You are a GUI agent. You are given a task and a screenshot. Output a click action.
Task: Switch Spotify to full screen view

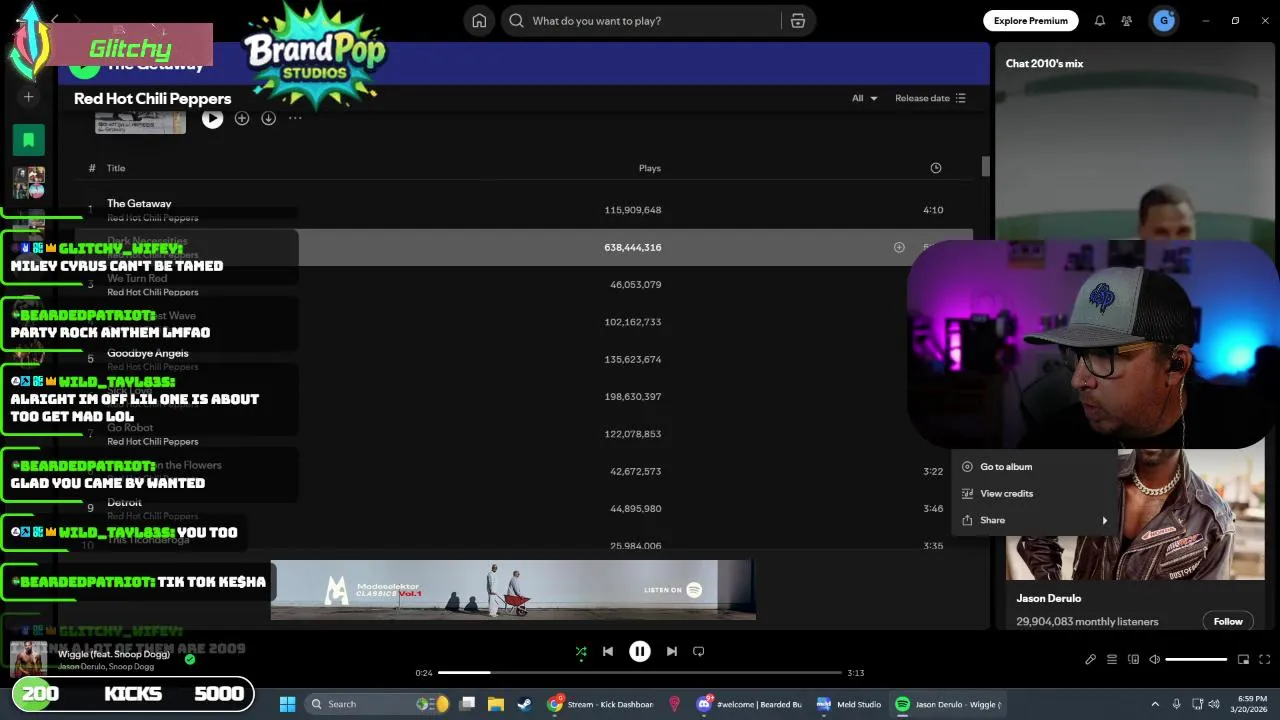[x=1264, y=659]
